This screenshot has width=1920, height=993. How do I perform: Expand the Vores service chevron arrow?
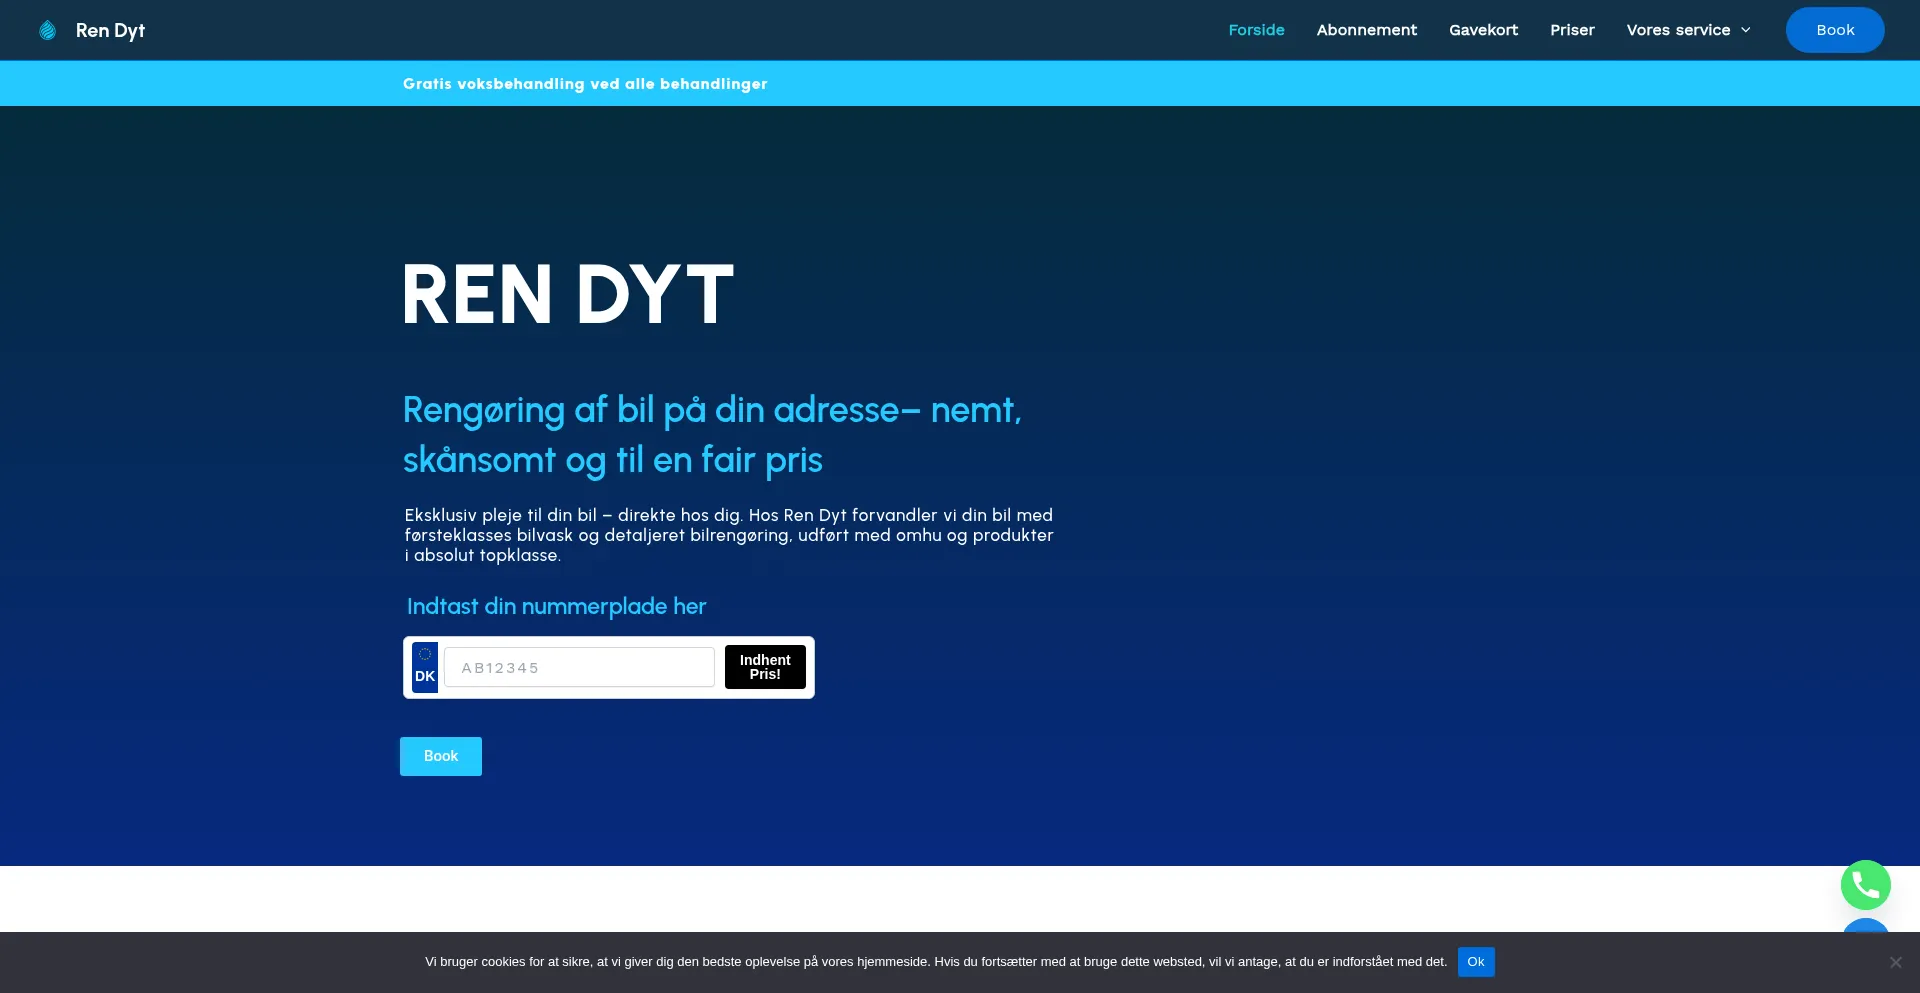[x=1746, y=31]
